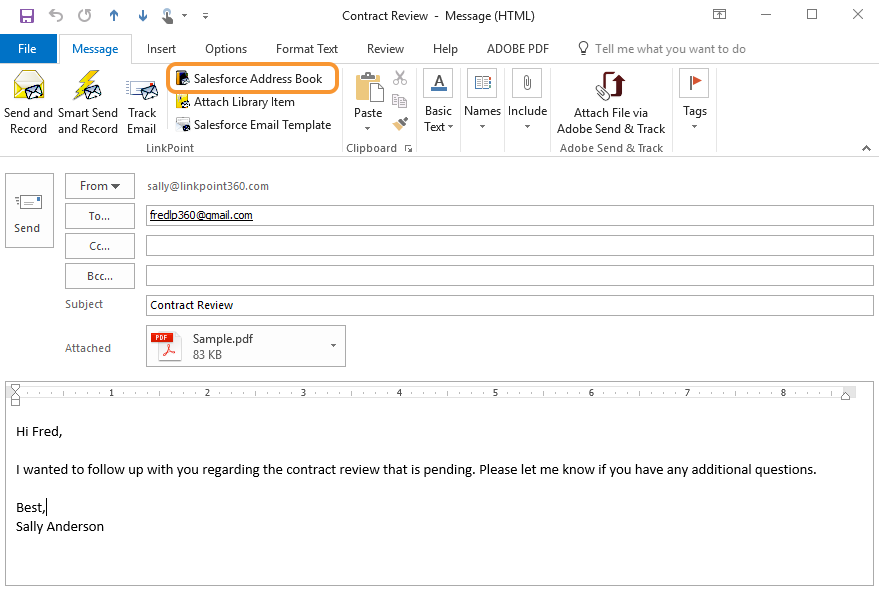Open the Help tab
The width and height of the screenshot is (879, 592).
click(445, 49)
